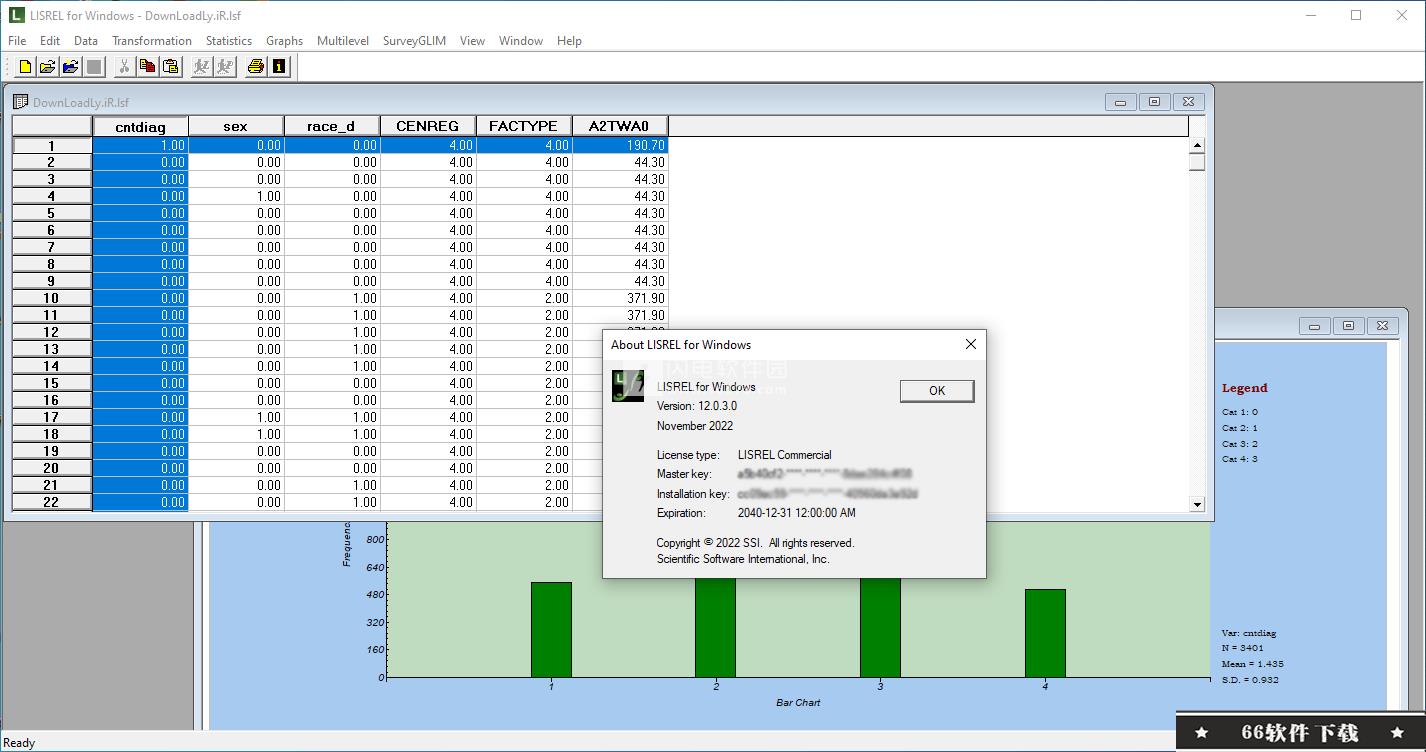Click the Print toolbar icon
The image size is (1426, 752).
click(x=255, y=67)
